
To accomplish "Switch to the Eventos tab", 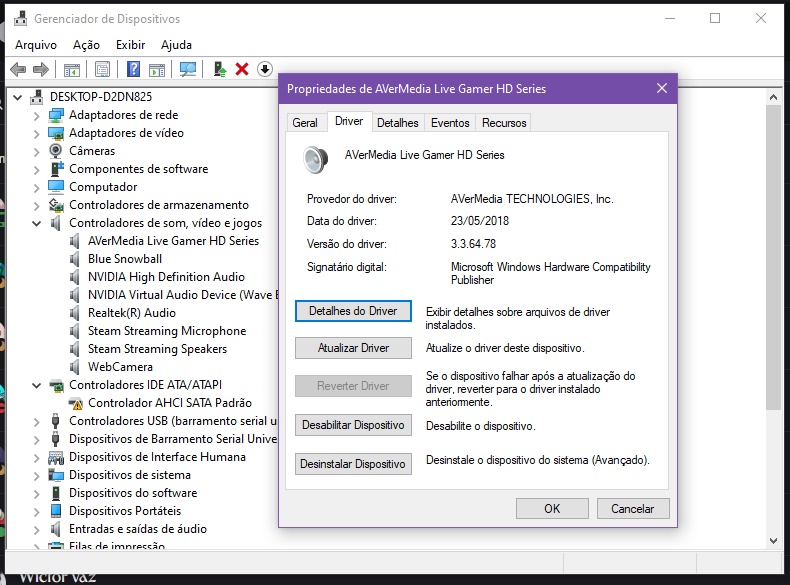I will click(x=450, y=123).
